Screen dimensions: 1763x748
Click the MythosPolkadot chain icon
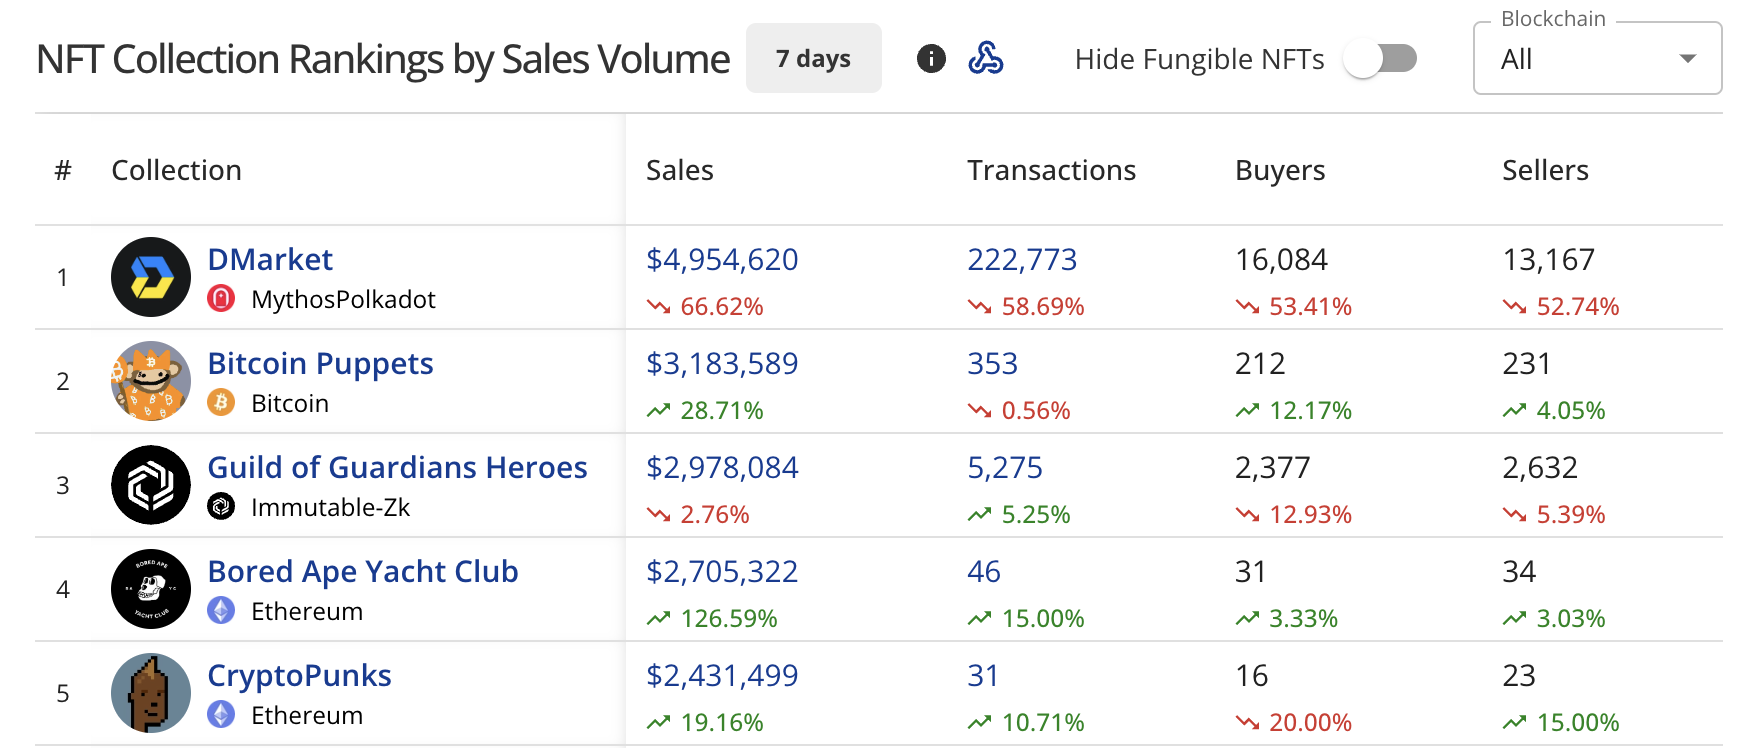pos(221,298)
